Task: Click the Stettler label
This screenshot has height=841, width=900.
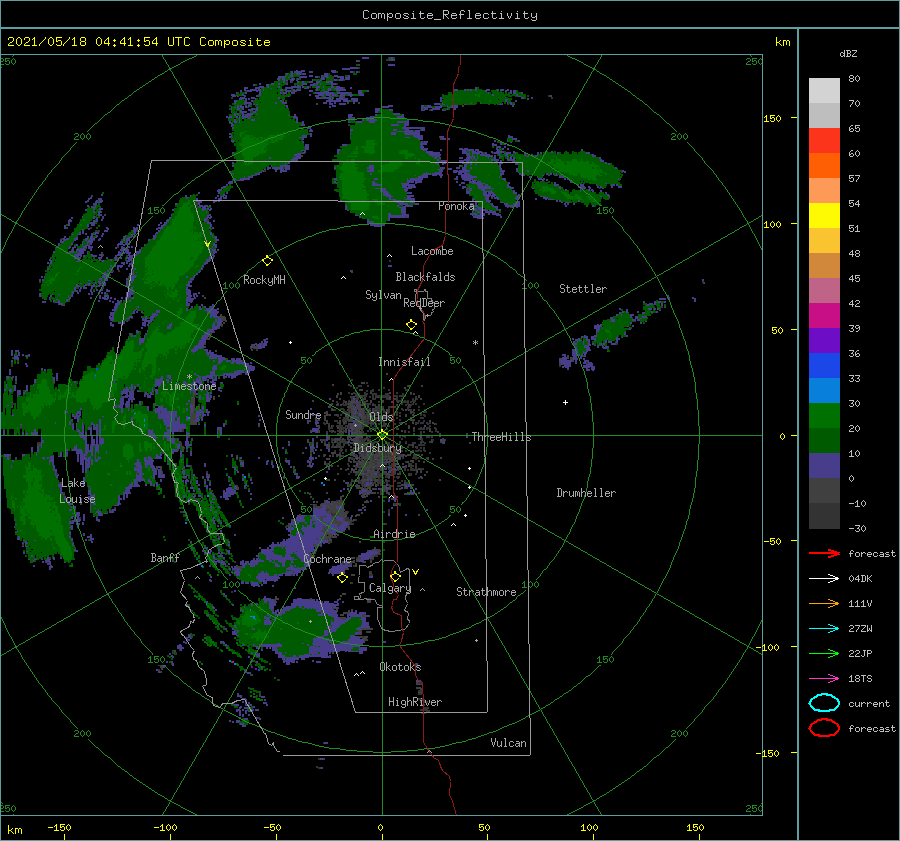Action: pyautogui.click(x=583, y=289)
